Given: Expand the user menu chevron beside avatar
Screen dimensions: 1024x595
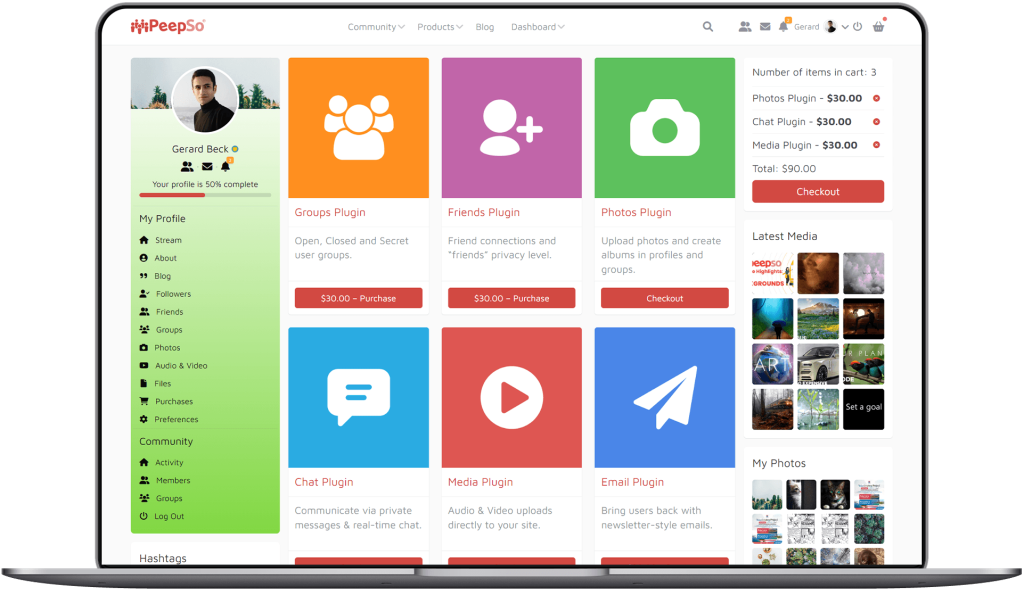Looking at the screenshot, I should pos(845,27).
